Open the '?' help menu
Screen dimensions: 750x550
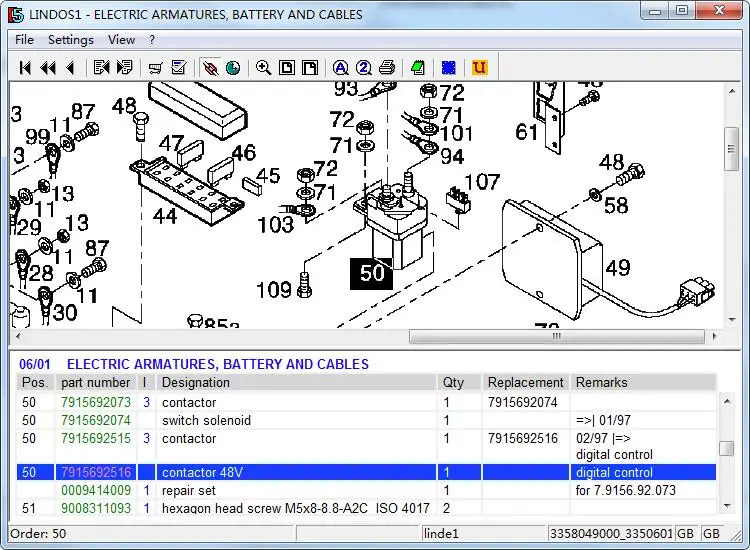[x=152, y=40]
